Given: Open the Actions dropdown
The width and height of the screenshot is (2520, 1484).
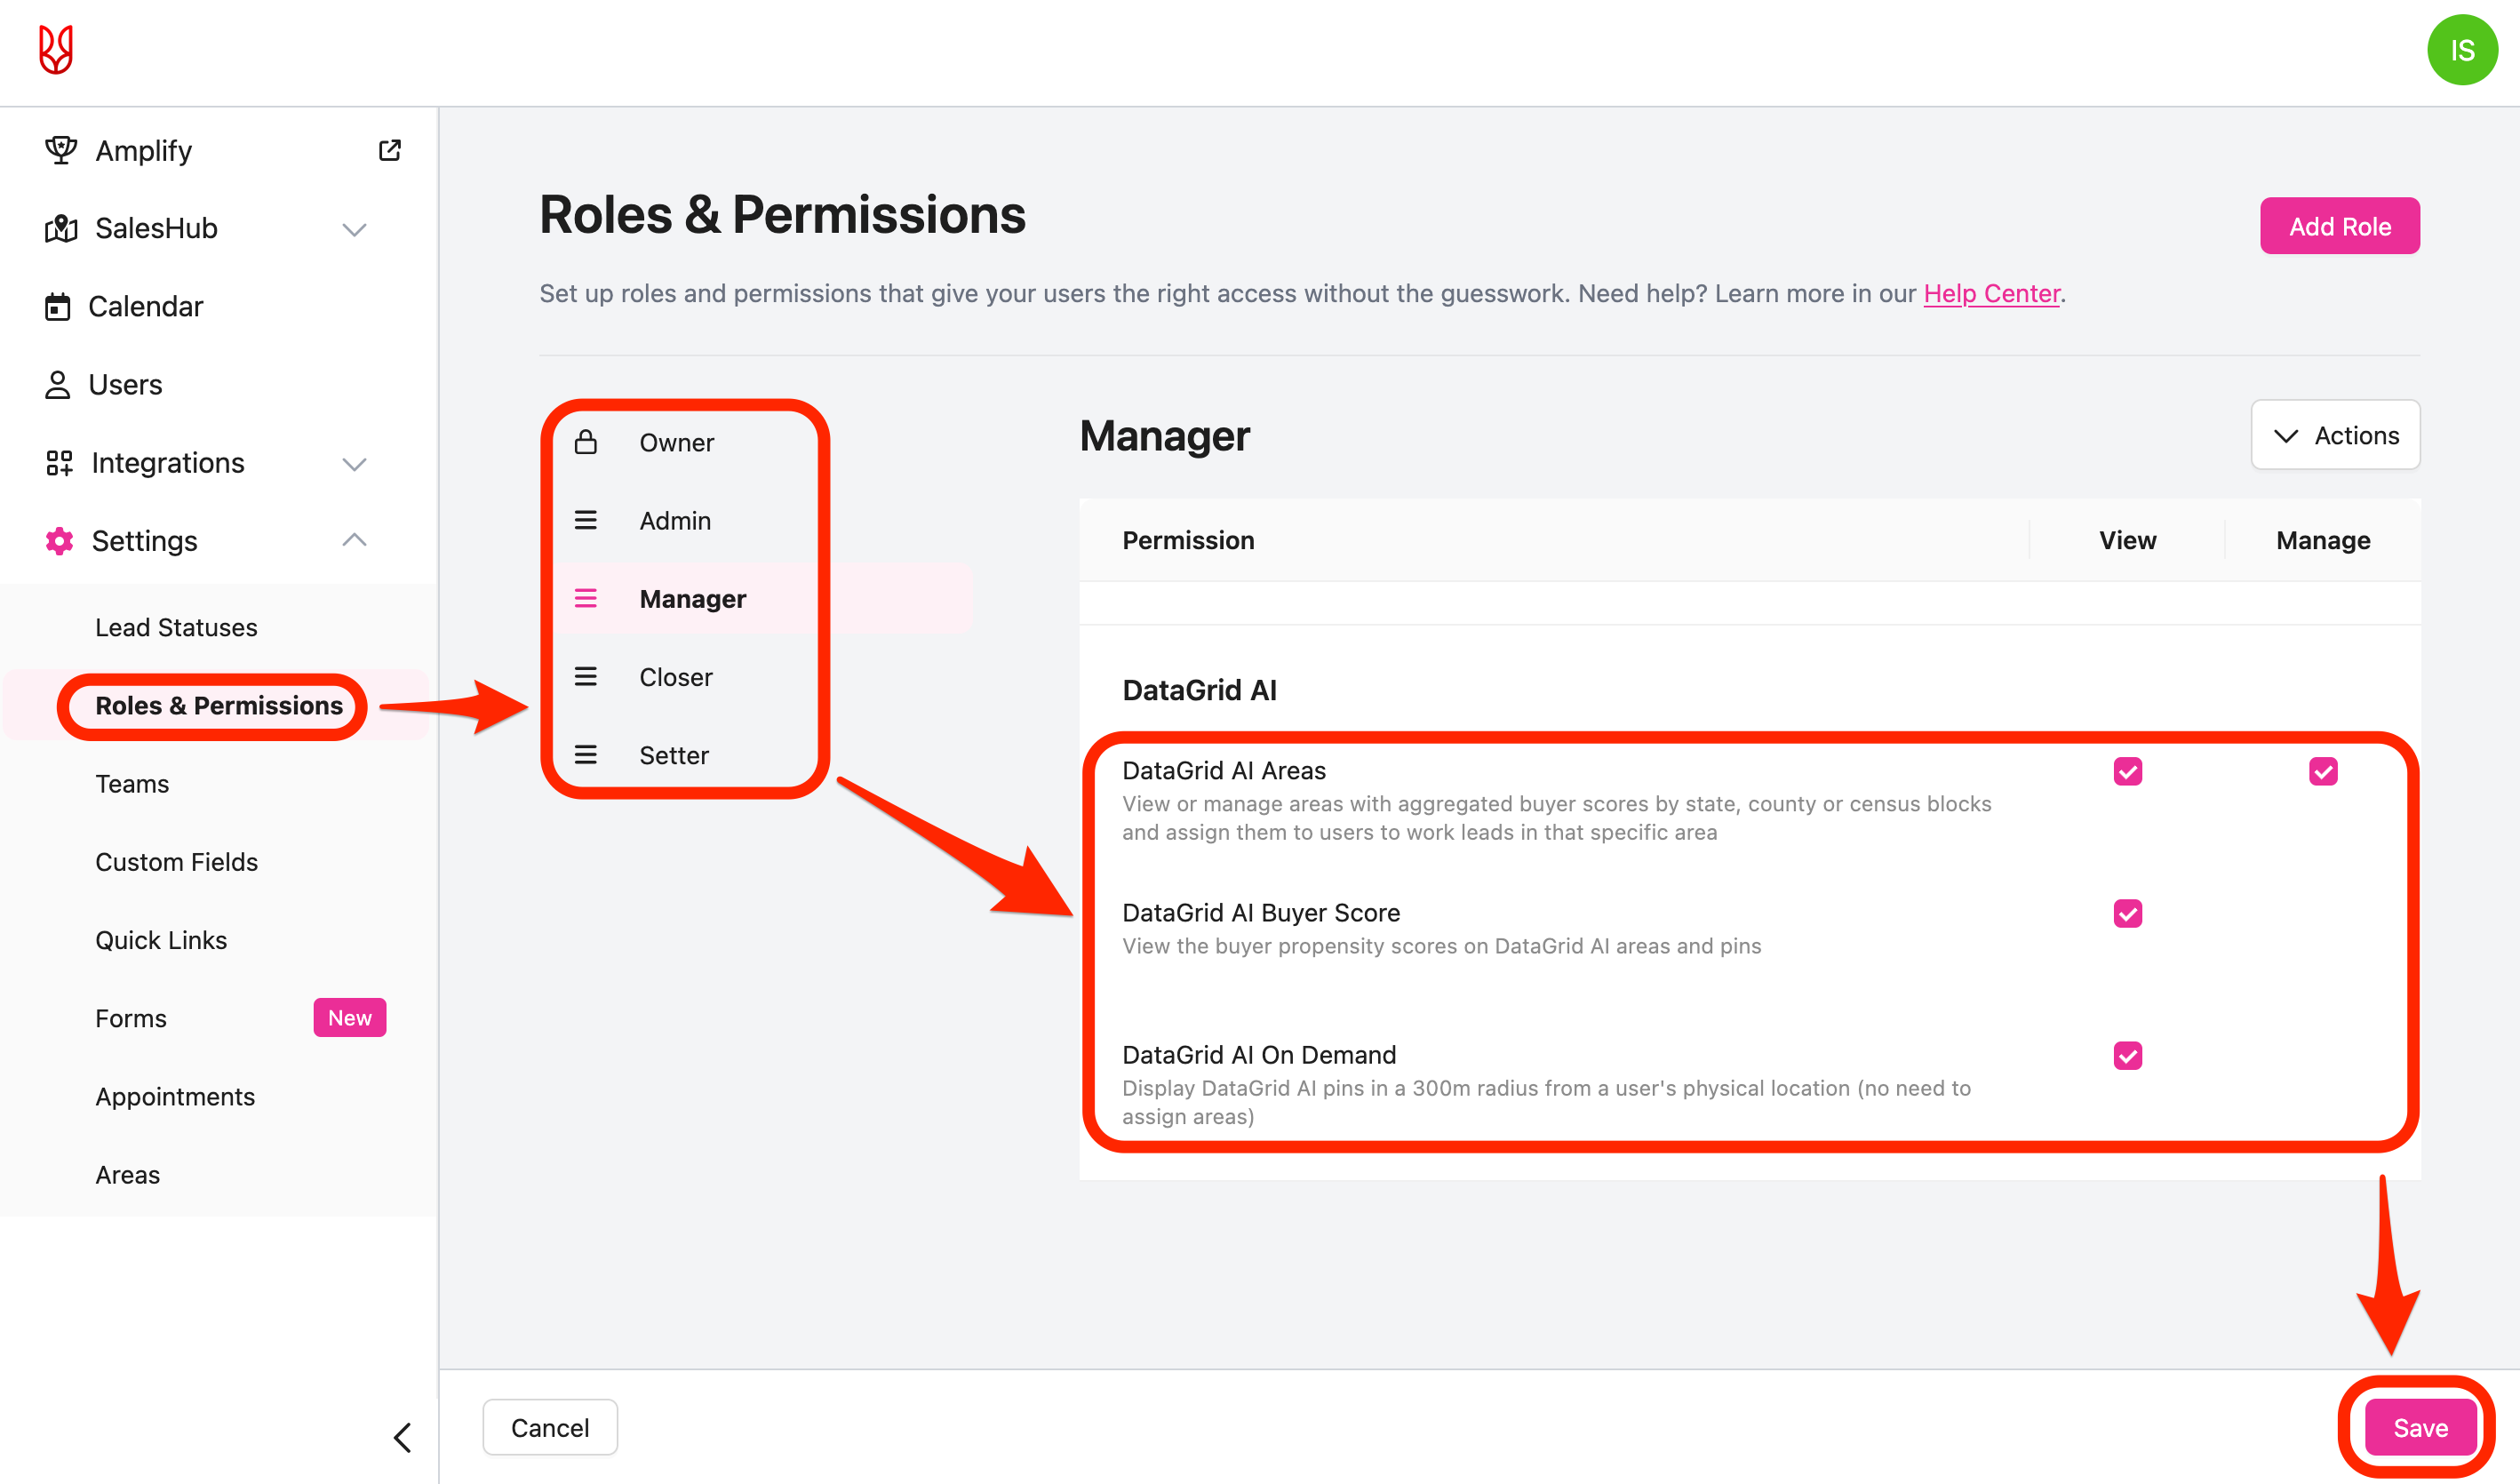Looking at the screenshot, I should (2335, 435).
